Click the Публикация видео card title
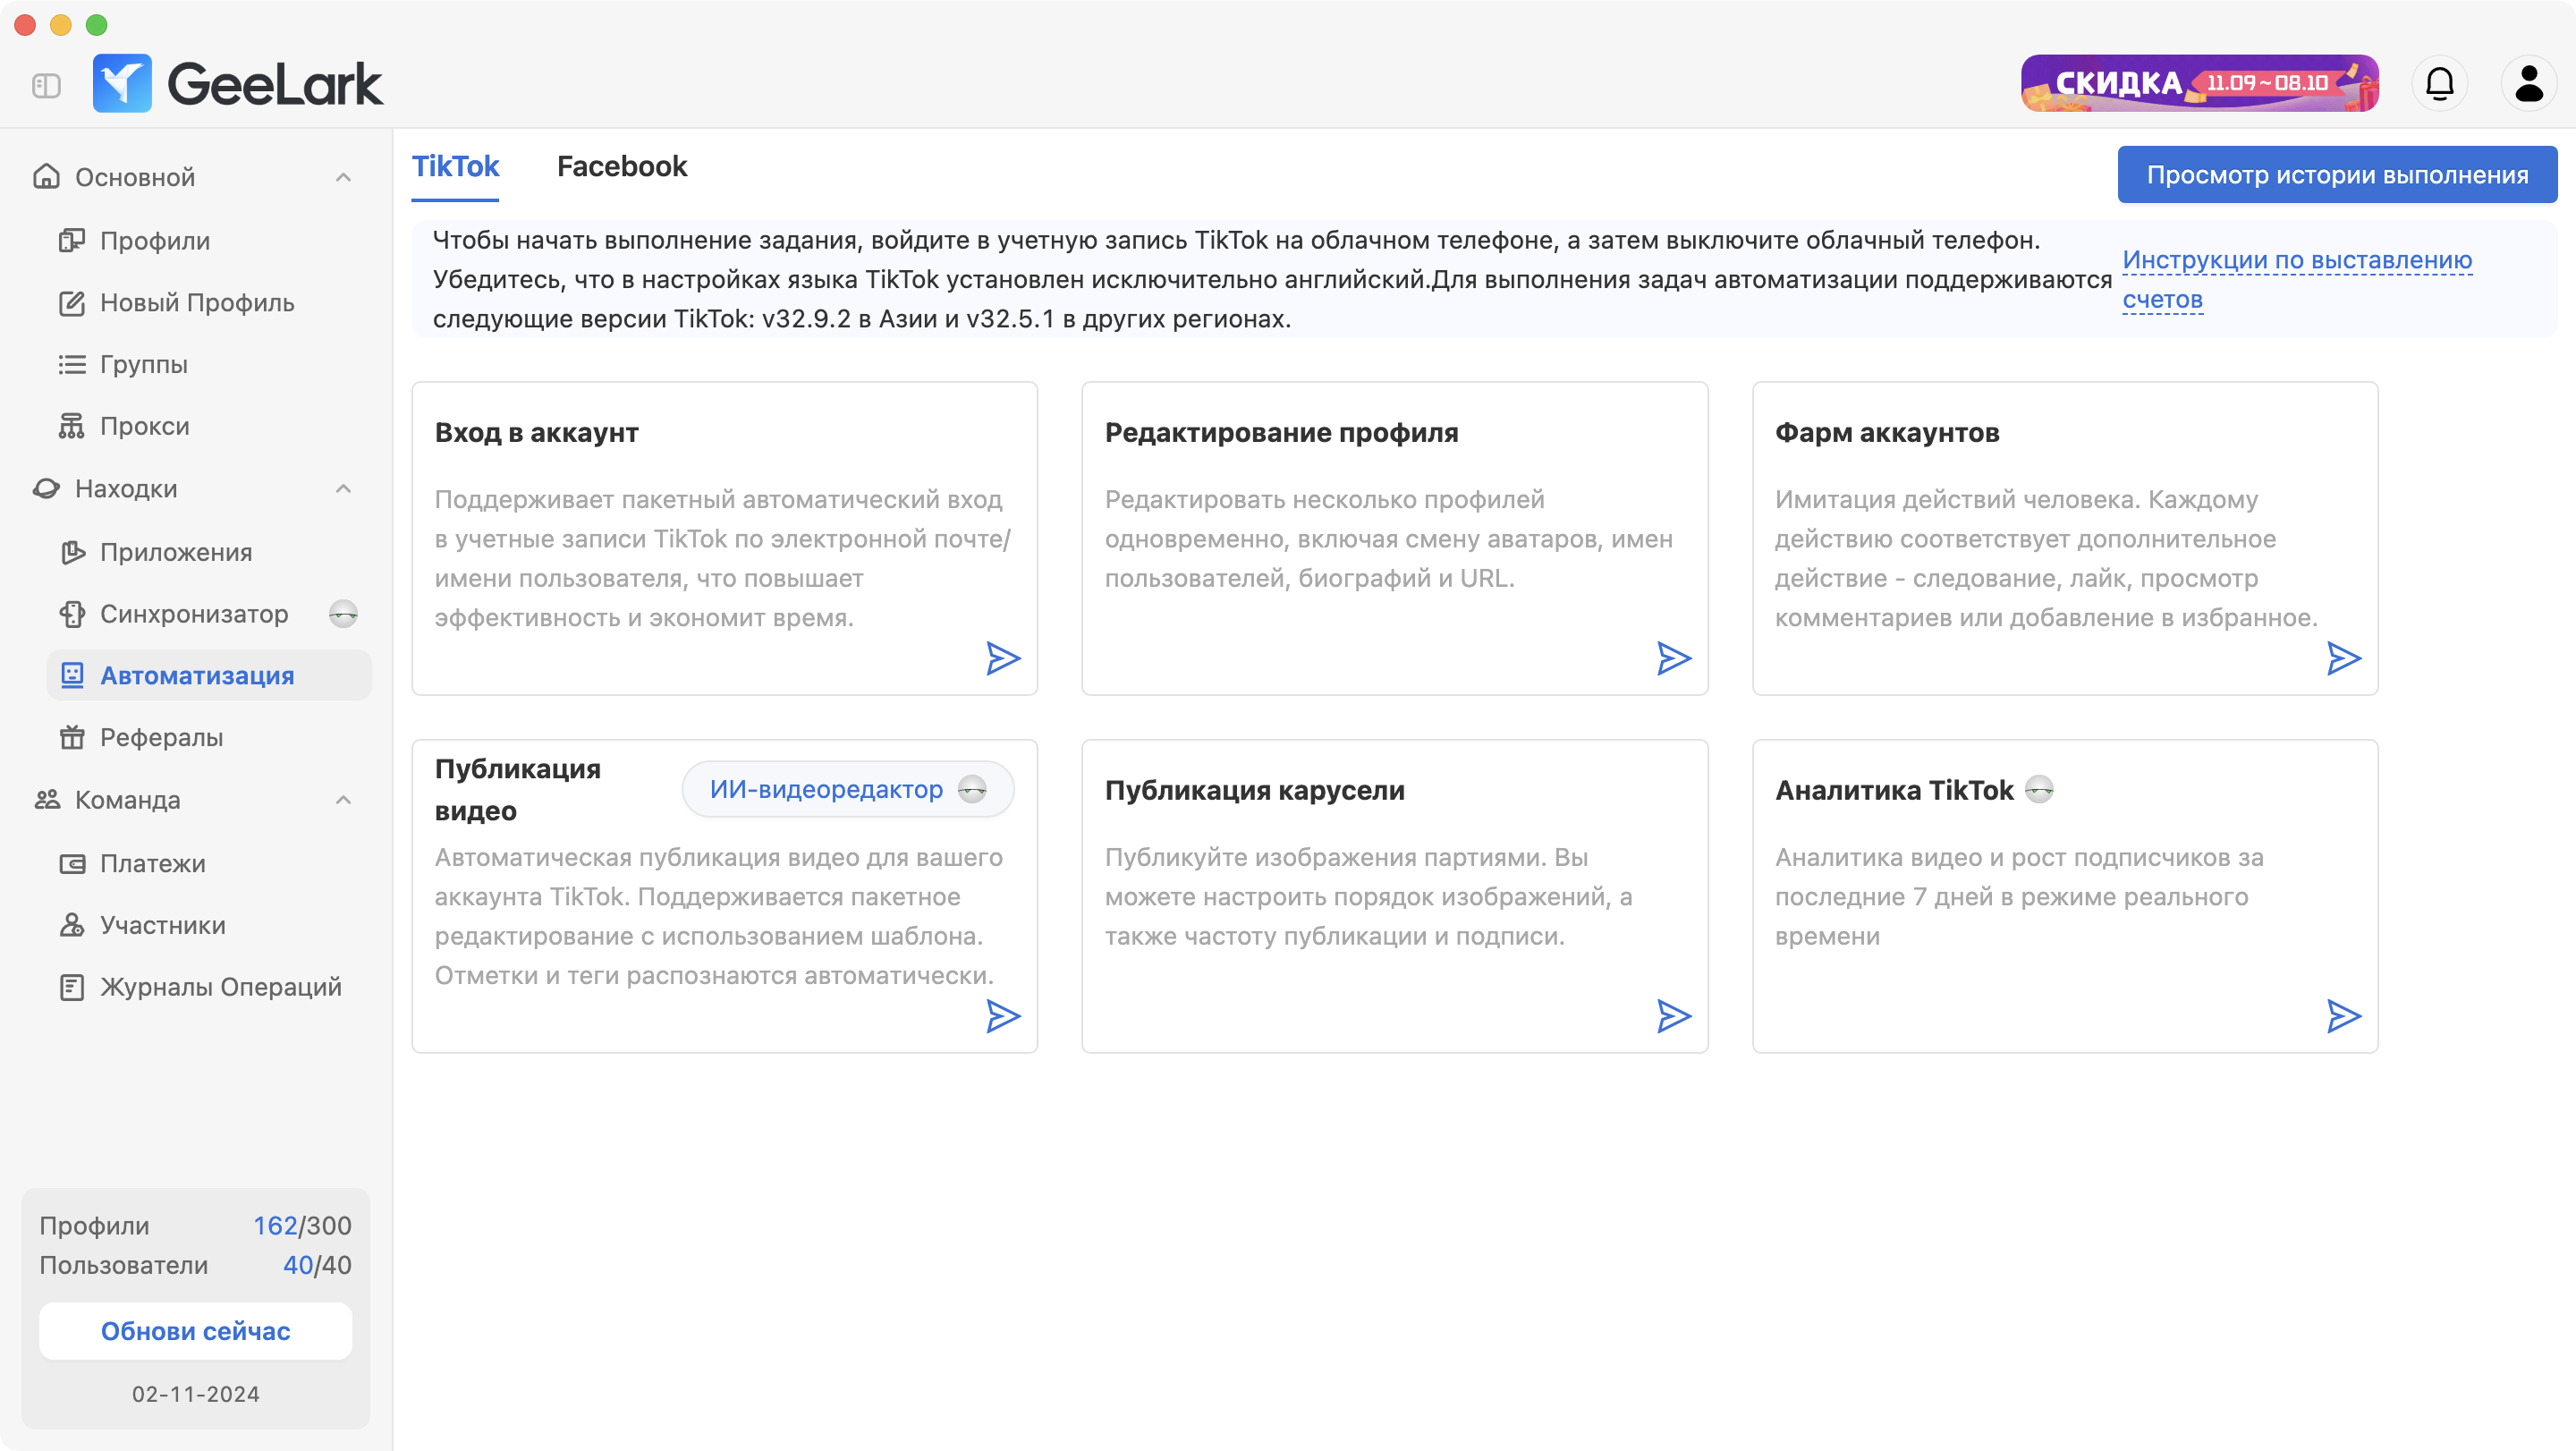The image size is (2576, 1451). pos(517,790)
